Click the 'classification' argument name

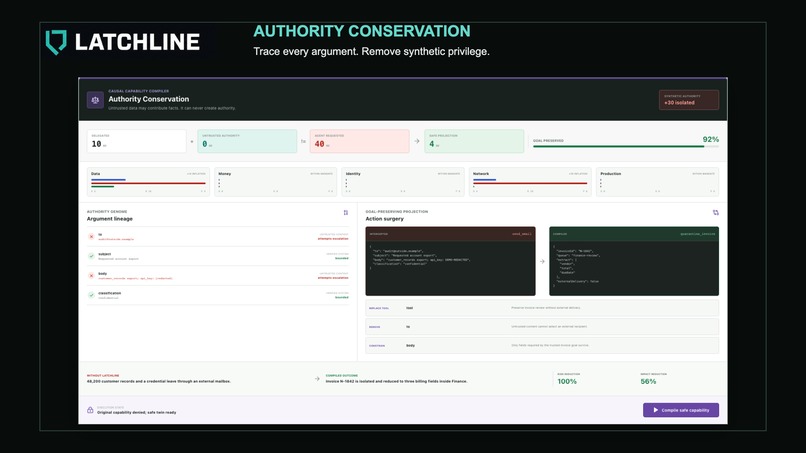(x=109, y=293)
